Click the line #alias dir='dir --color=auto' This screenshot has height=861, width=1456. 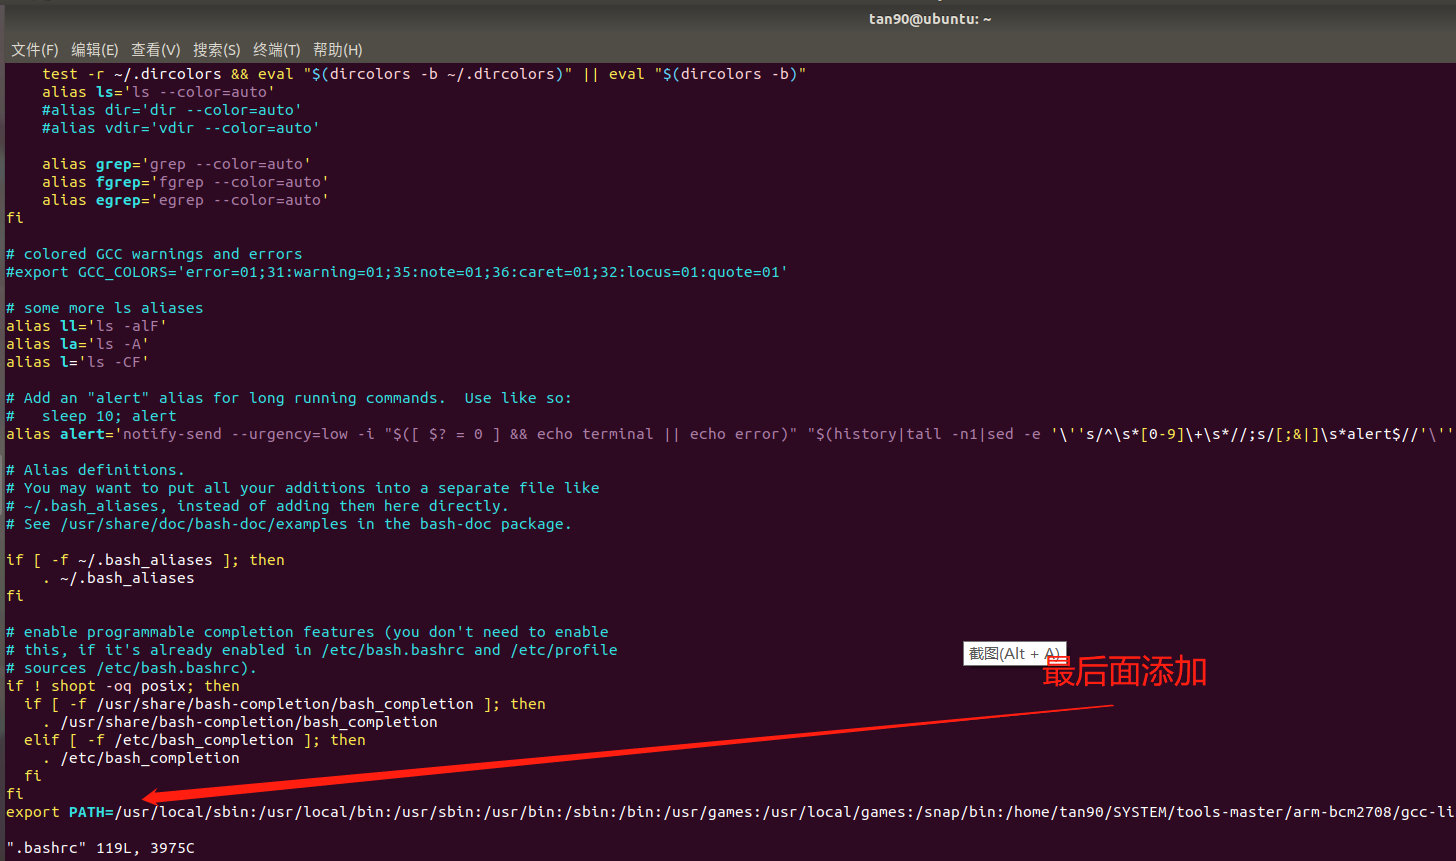[172, 110]
